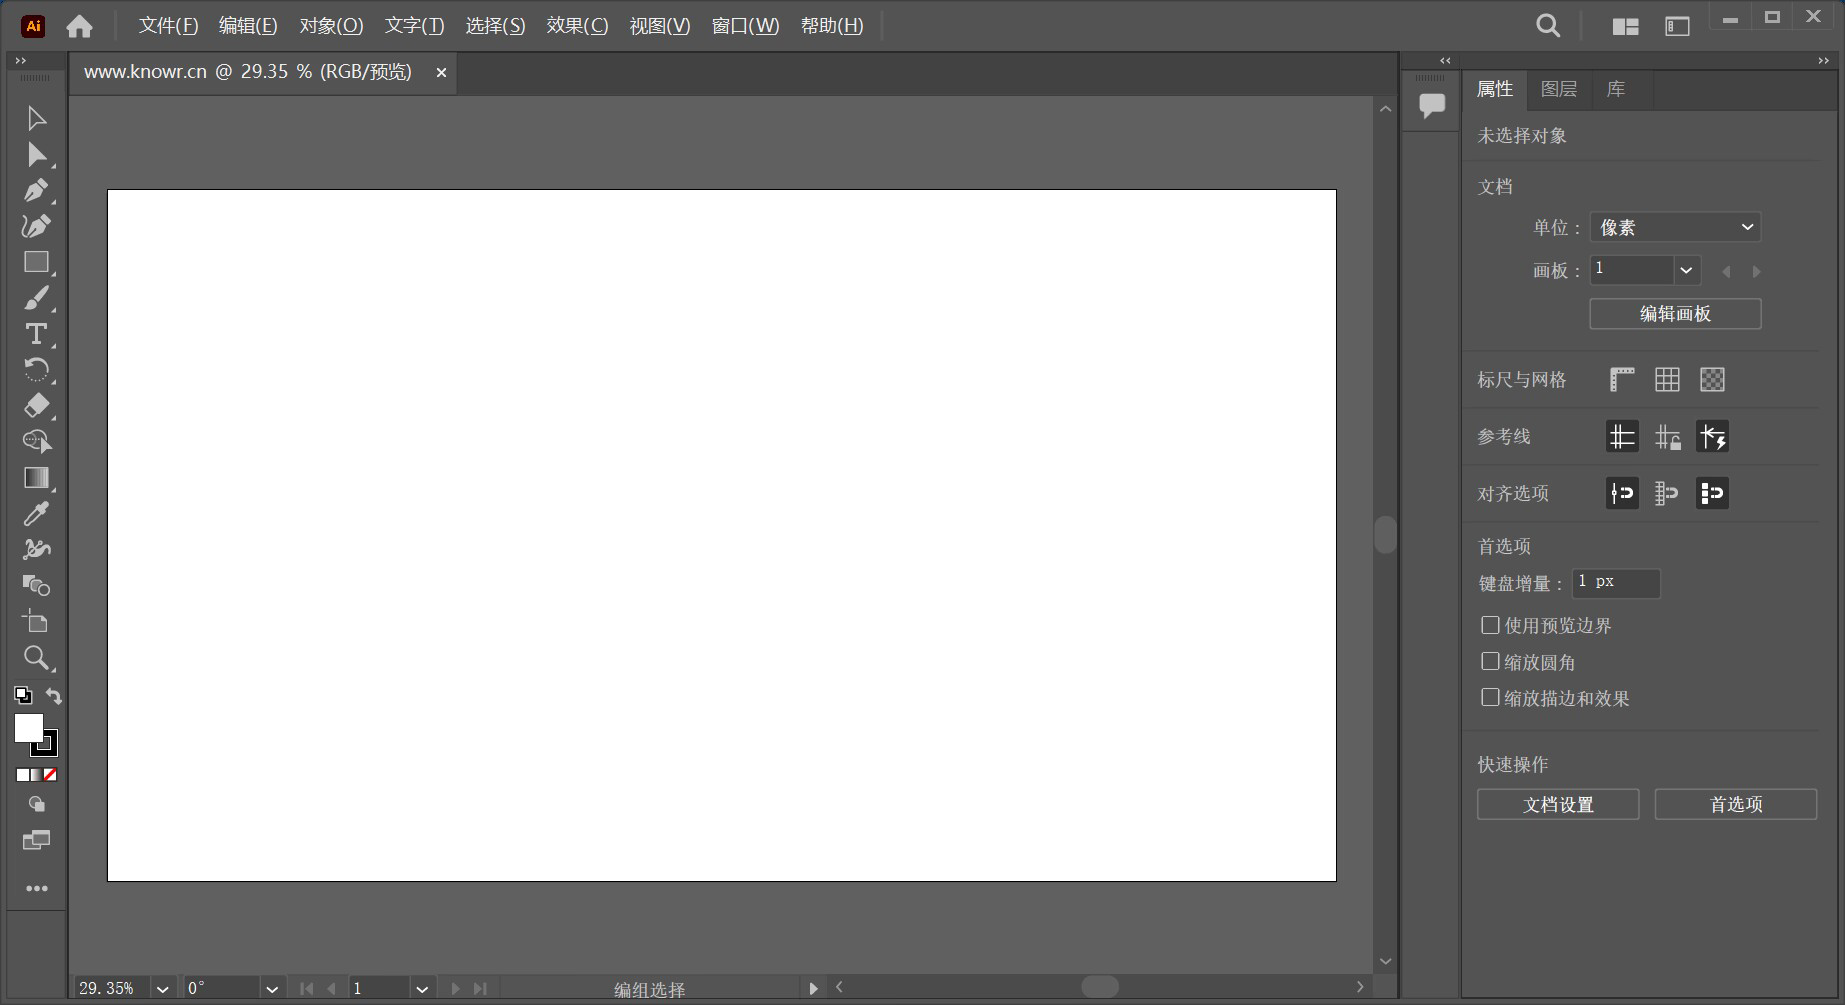Open the 单位 像素 dropdown
The image size is (1845, 1005).
[1675, 227]
